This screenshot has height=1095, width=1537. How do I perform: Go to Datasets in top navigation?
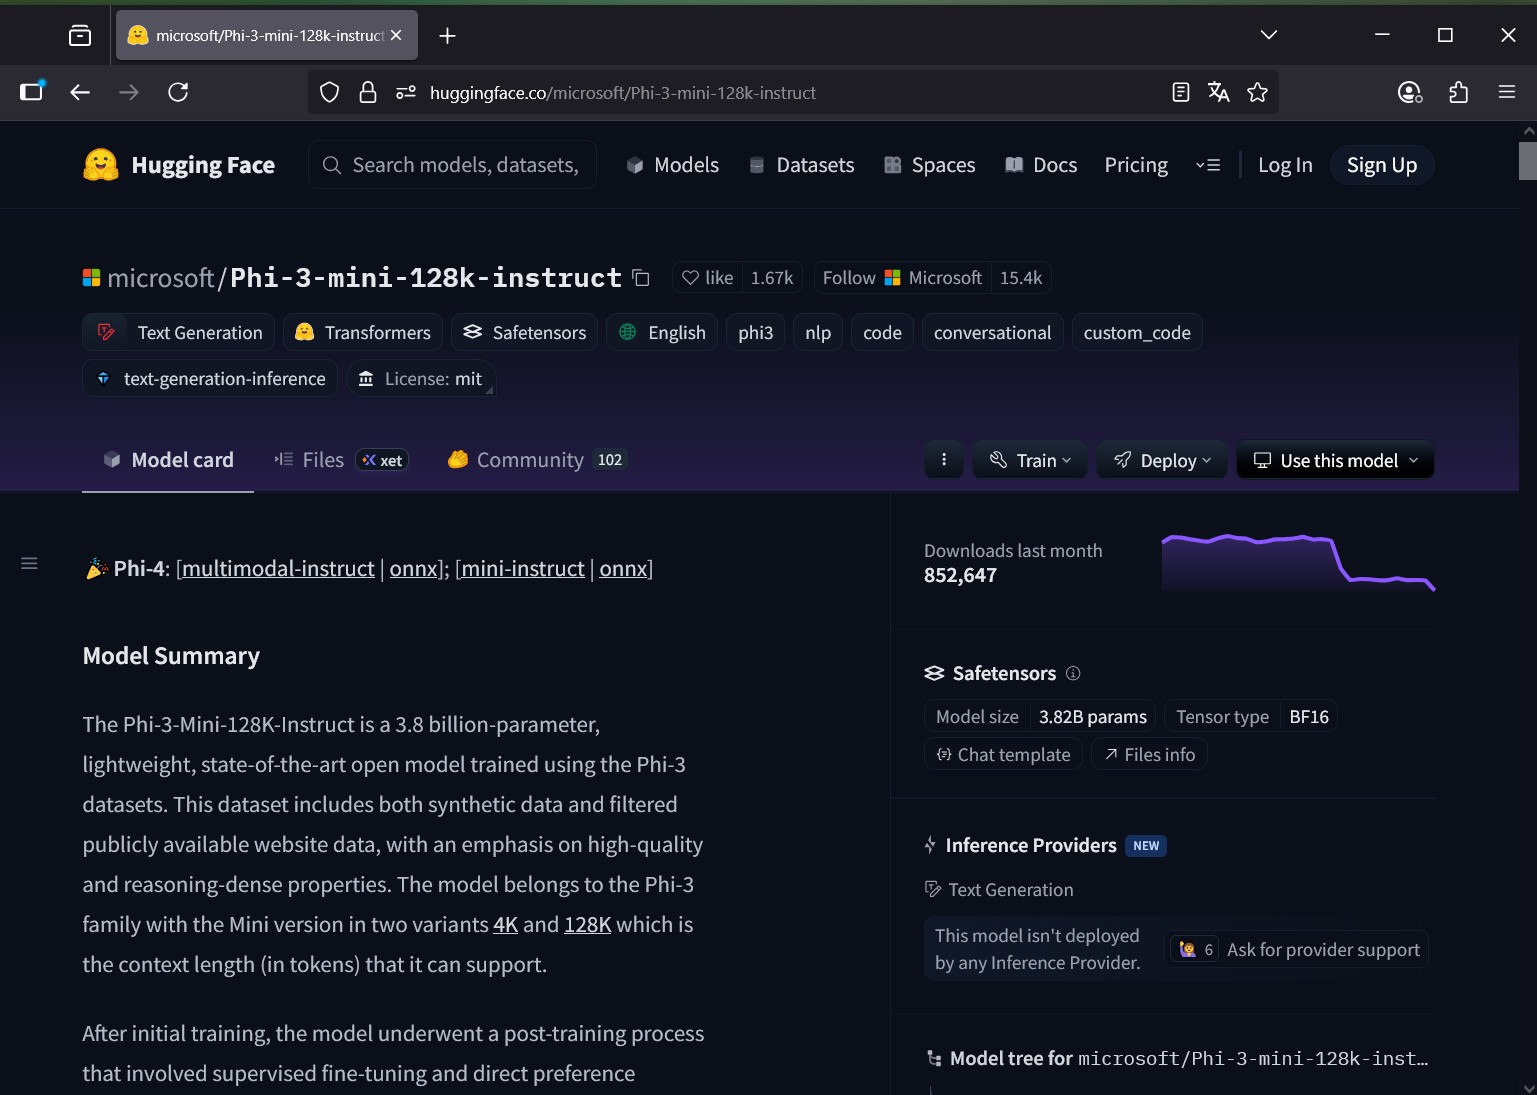[x=802, y=165]
